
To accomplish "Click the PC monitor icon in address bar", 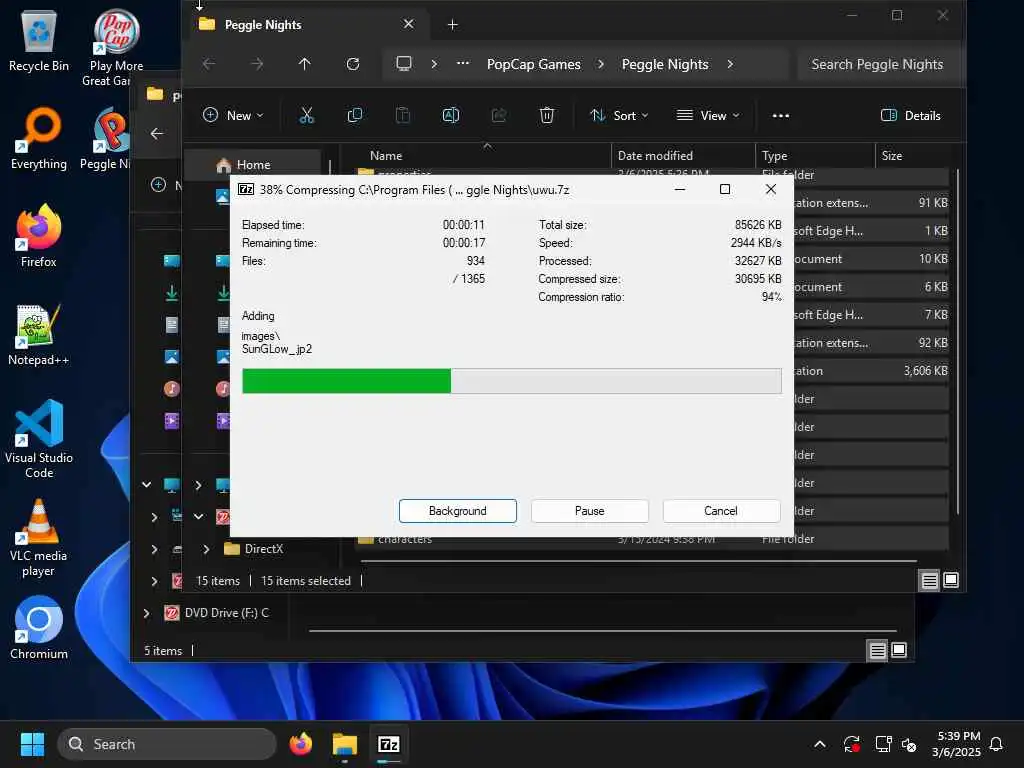I will click(x=404, y=64).
